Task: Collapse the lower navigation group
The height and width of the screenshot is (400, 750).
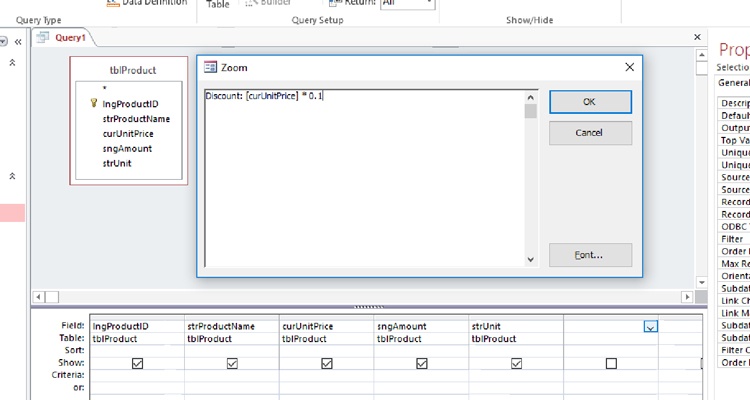Action: pyautogui.click(x=12, y=176)
